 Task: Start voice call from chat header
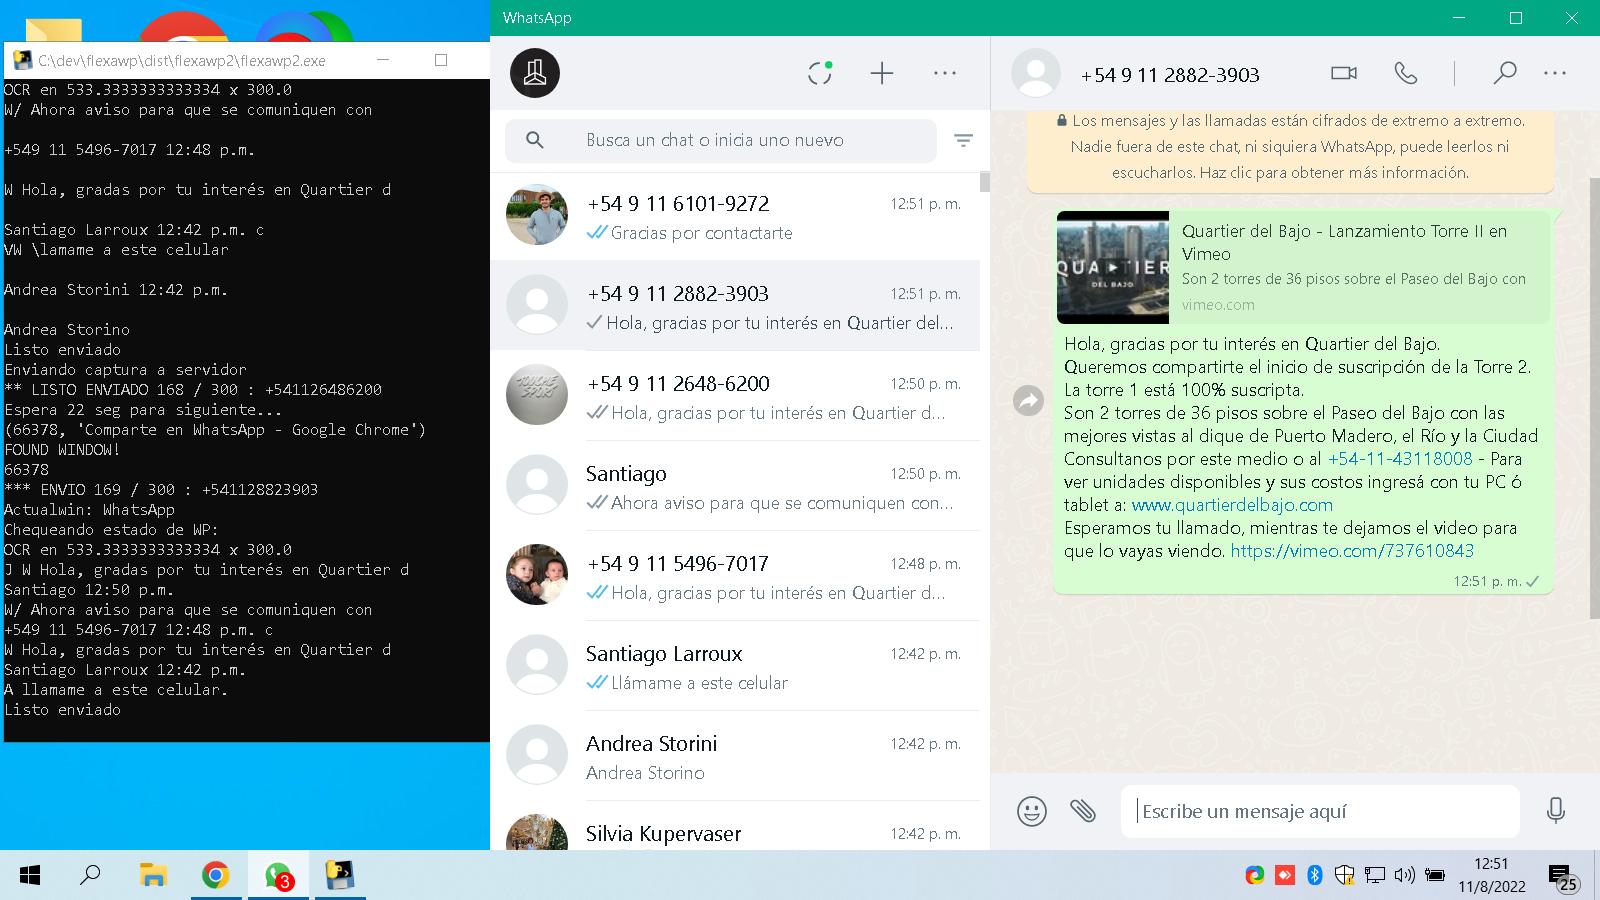pyautogui.click(x=1406, y=73)
